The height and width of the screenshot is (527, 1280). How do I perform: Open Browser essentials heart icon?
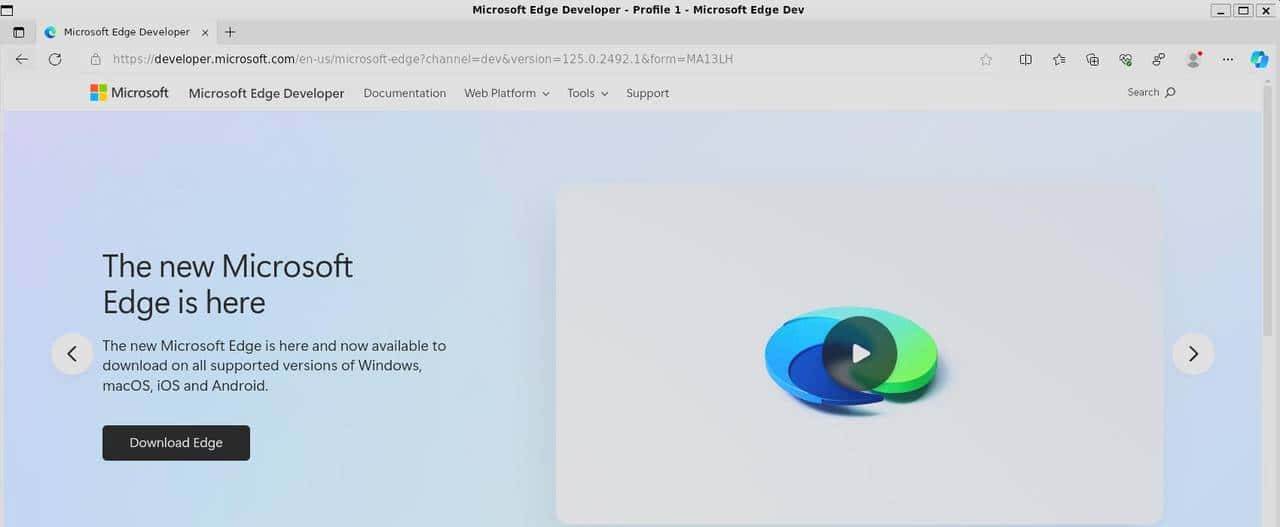[x=1125, y=60]
